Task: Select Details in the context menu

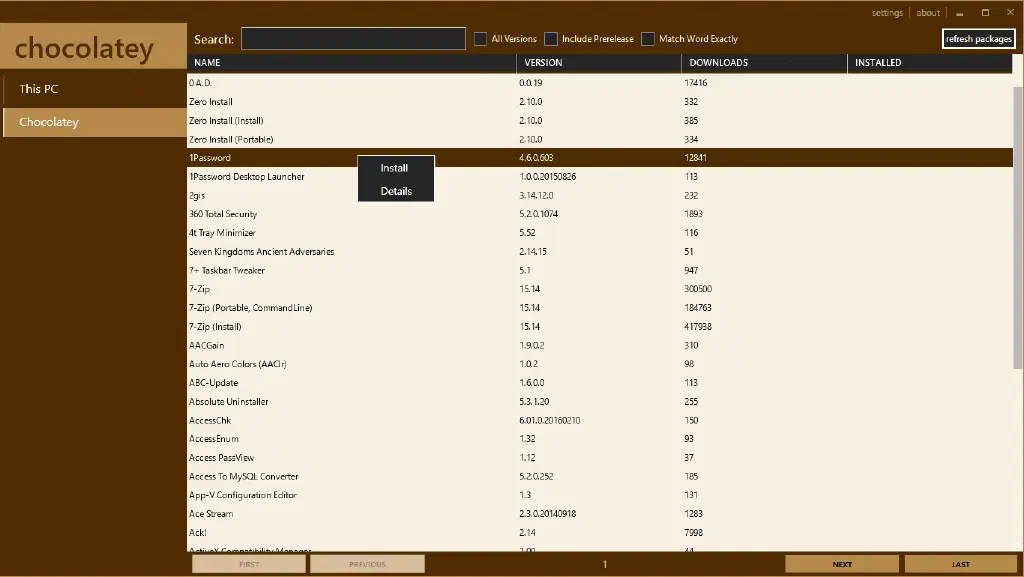Action: pos(396,191)
